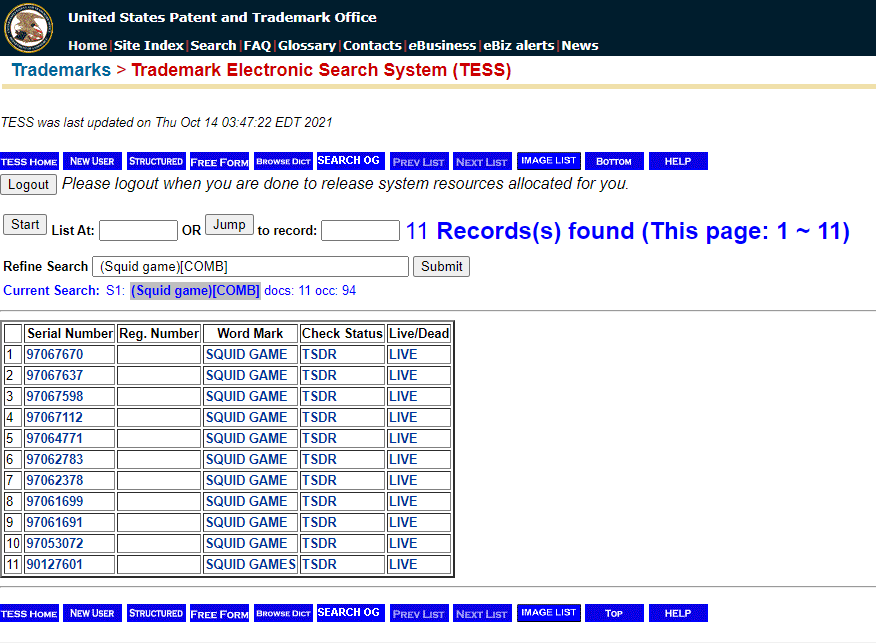876x643 pixels.
Task: Open serial number 97061691
Action: point(55,522)
